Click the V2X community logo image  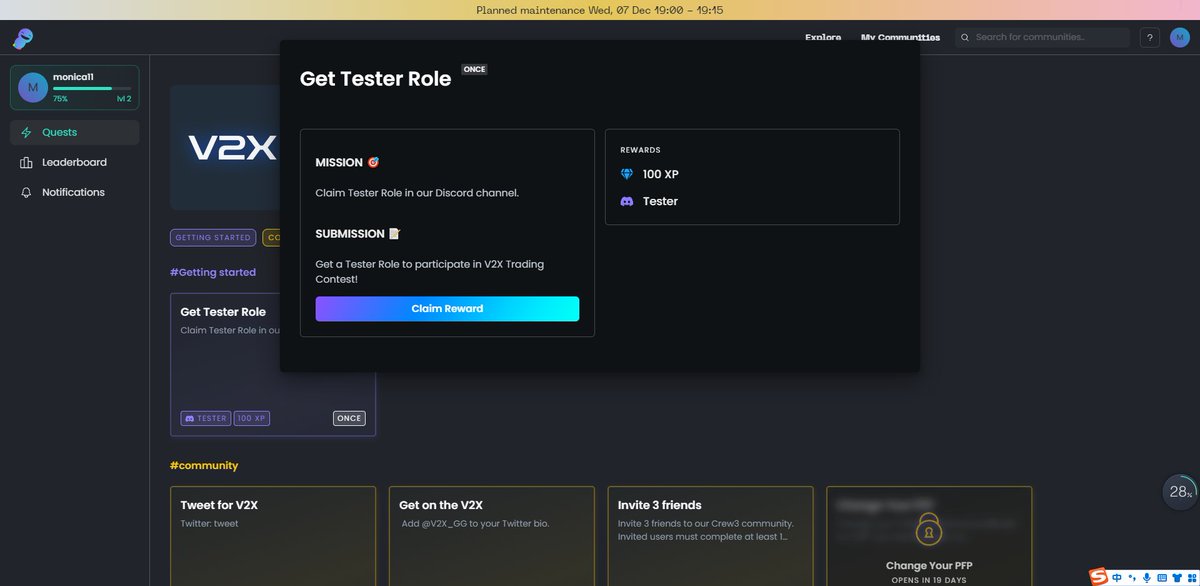click(225, 147)
